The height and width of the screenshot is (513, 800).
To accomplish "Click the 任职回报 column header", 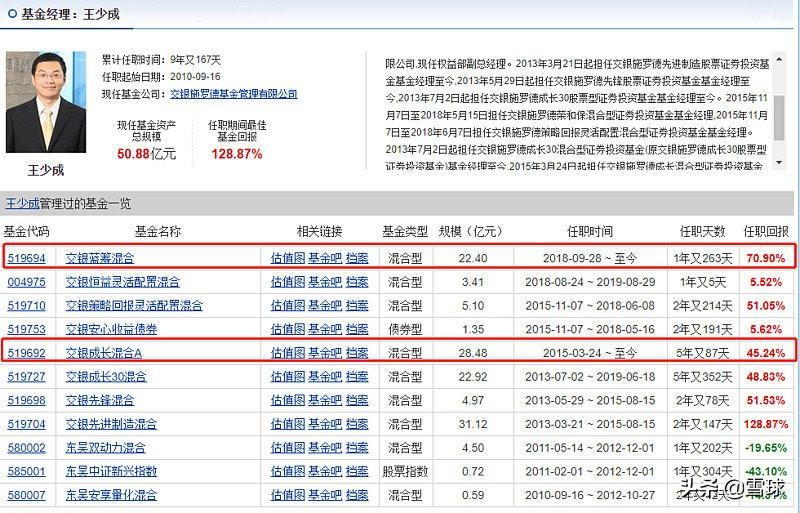I will [x=766, y=232].
